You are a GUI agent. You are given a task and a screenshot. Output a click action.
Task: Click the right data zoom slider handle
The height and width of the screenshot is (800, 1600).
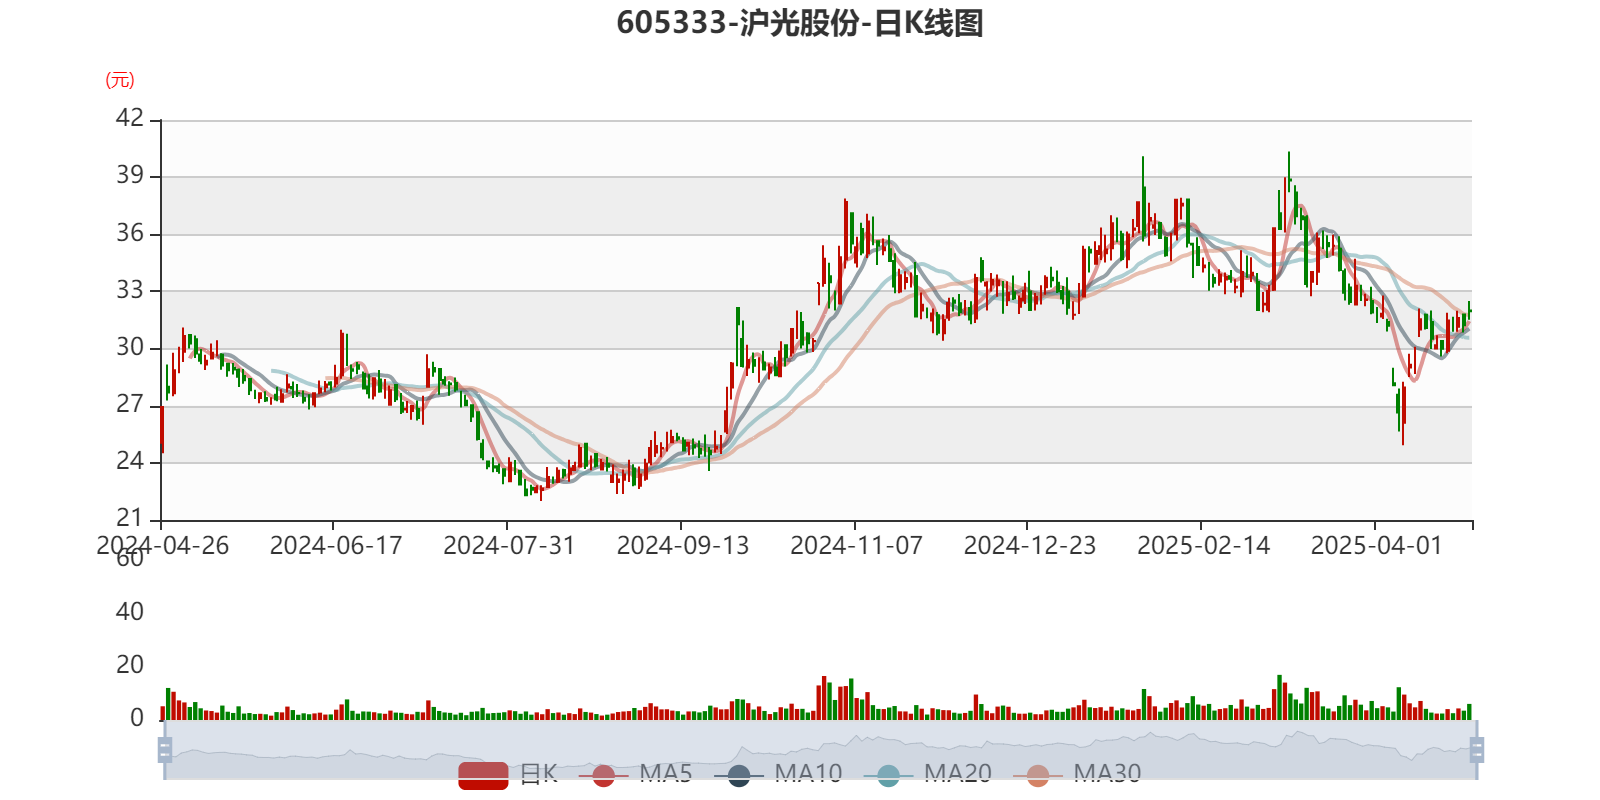[x=1477, y=749]
